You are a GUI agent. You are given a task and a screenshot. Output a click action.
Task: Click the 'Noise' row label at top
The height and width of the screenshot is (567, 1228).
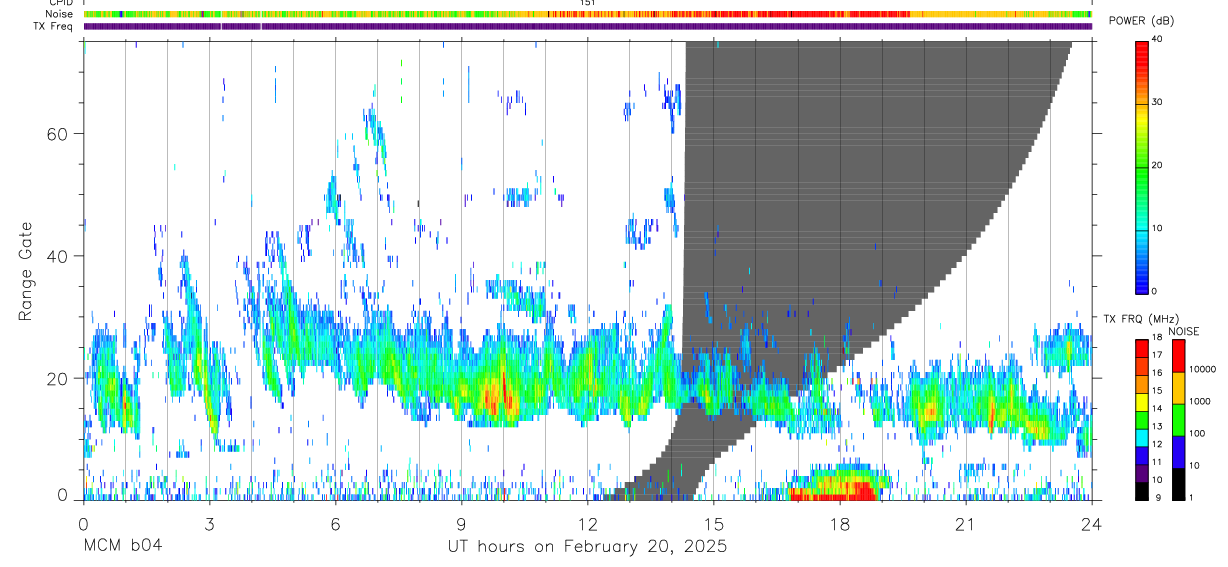(61, 14)
